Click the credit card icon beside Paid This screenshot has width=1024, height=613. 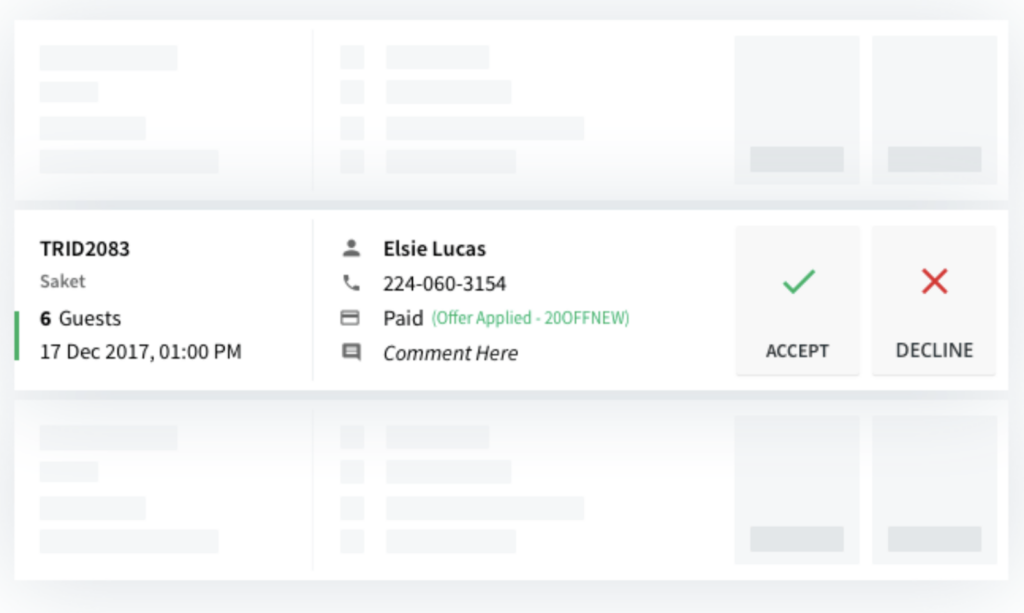coord(351,318)
